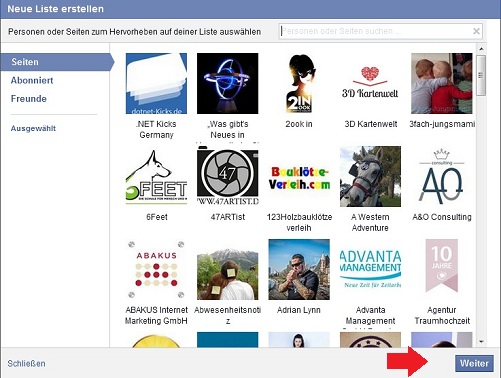Select the A Western Adventure horse photo

coord(370,176)
